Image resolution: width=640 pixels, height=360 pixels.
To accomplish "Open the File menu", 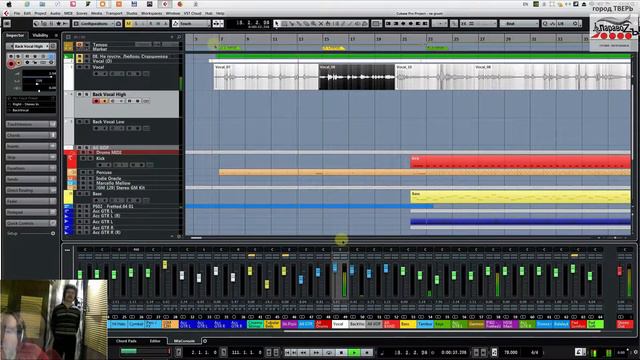I will coord(17,13).
